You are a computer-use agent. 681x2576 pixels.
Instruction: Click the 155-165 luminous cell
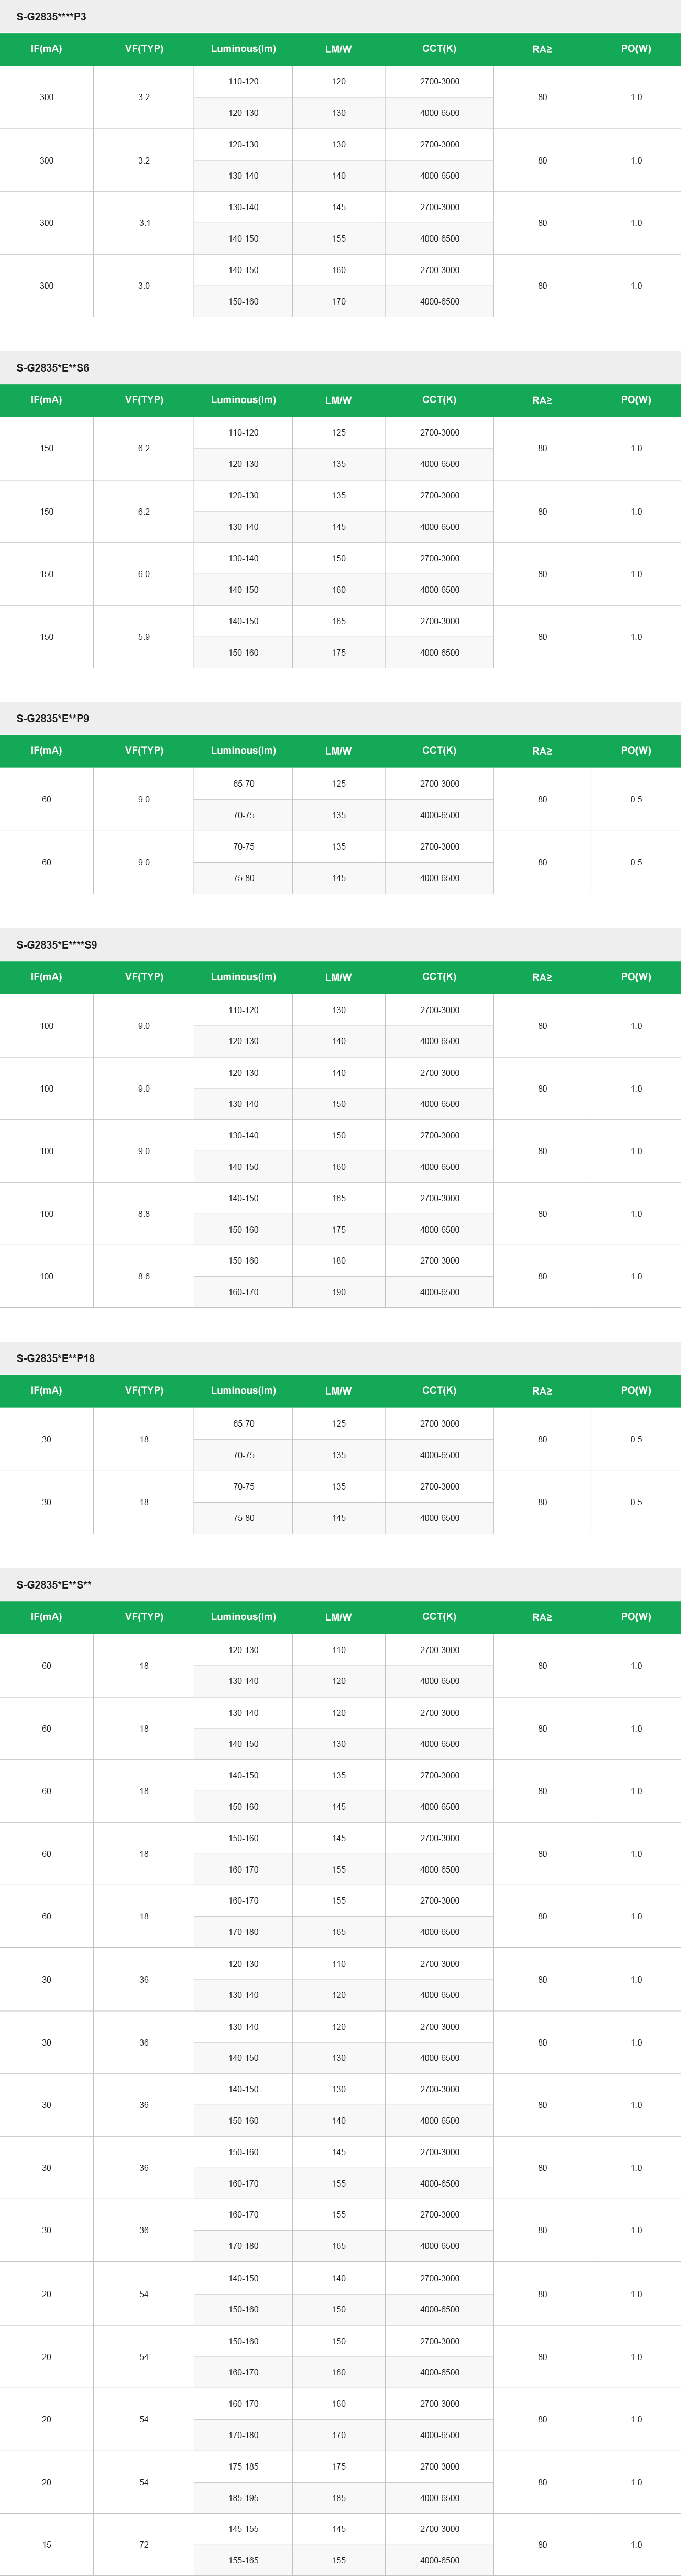(243, 2561)
